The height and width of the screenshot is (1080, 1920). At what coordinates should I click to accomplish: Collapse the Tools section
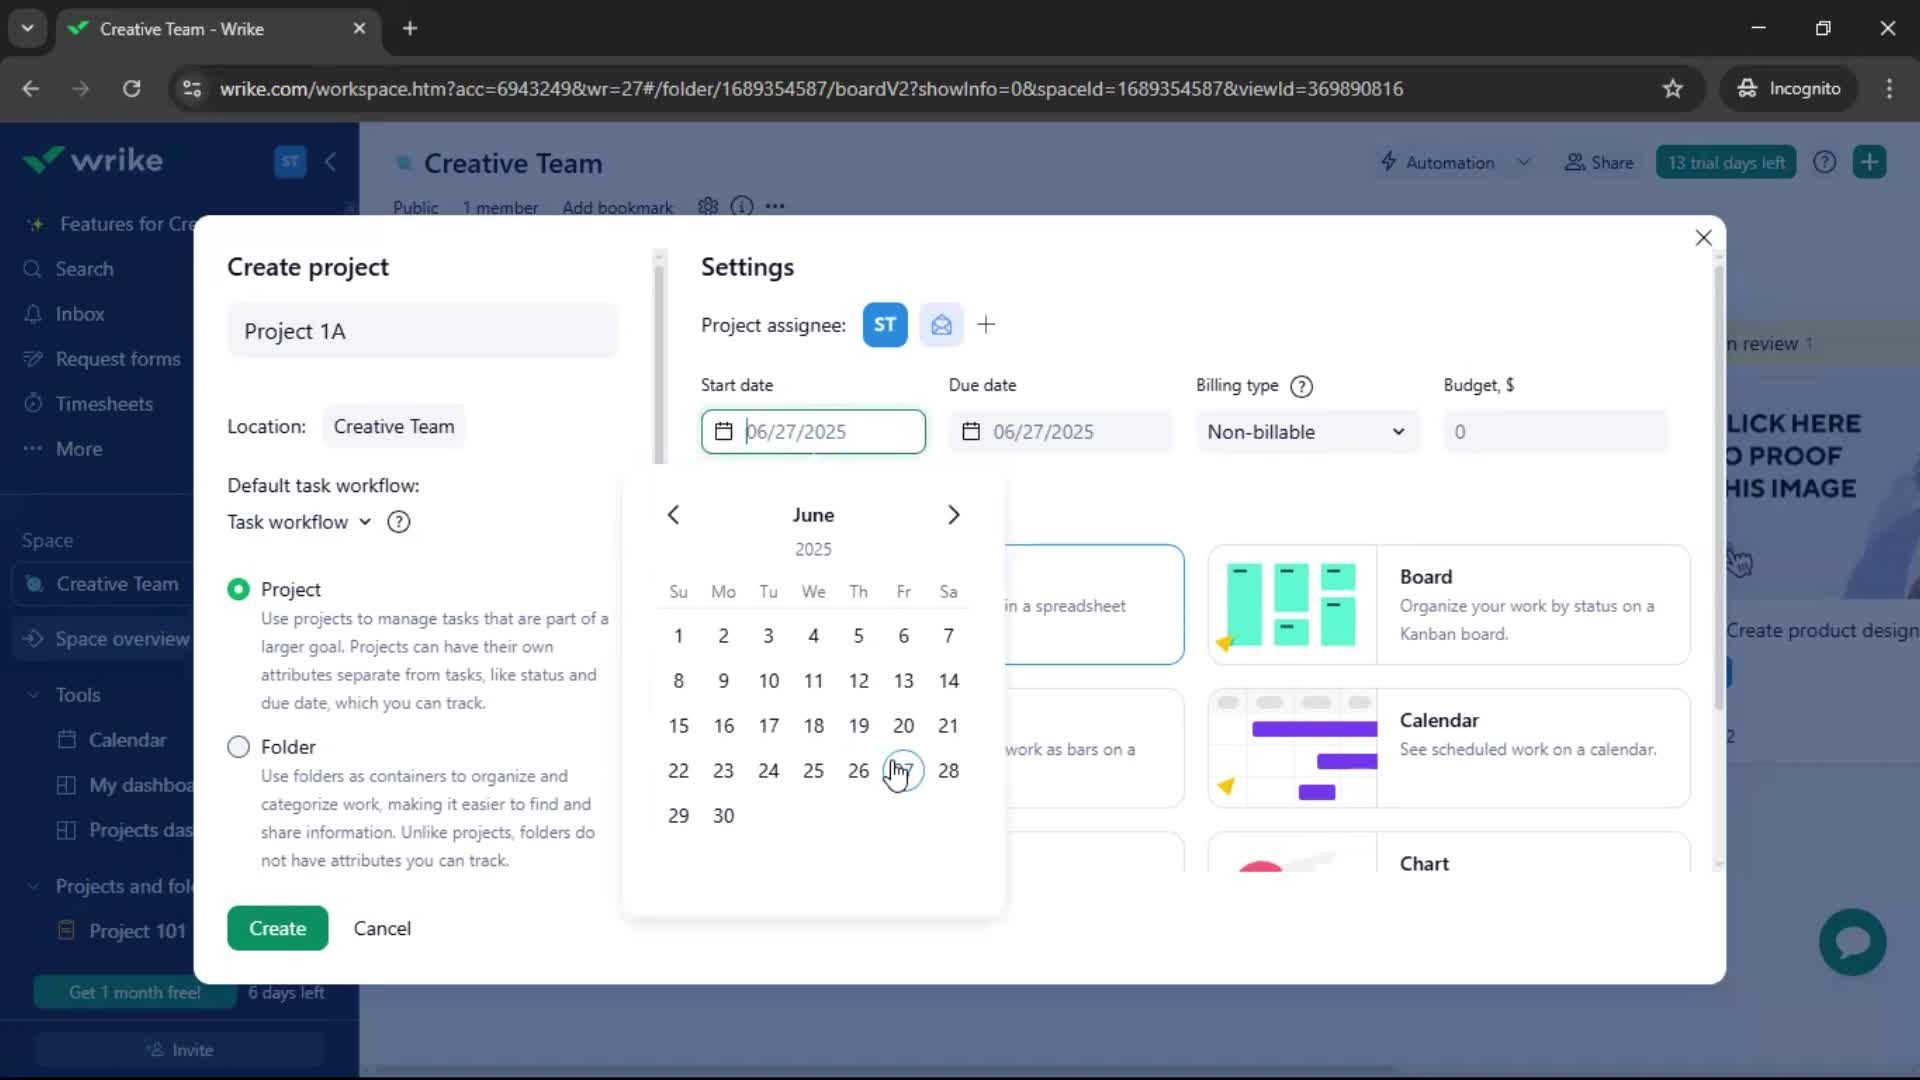pos(33,695)
